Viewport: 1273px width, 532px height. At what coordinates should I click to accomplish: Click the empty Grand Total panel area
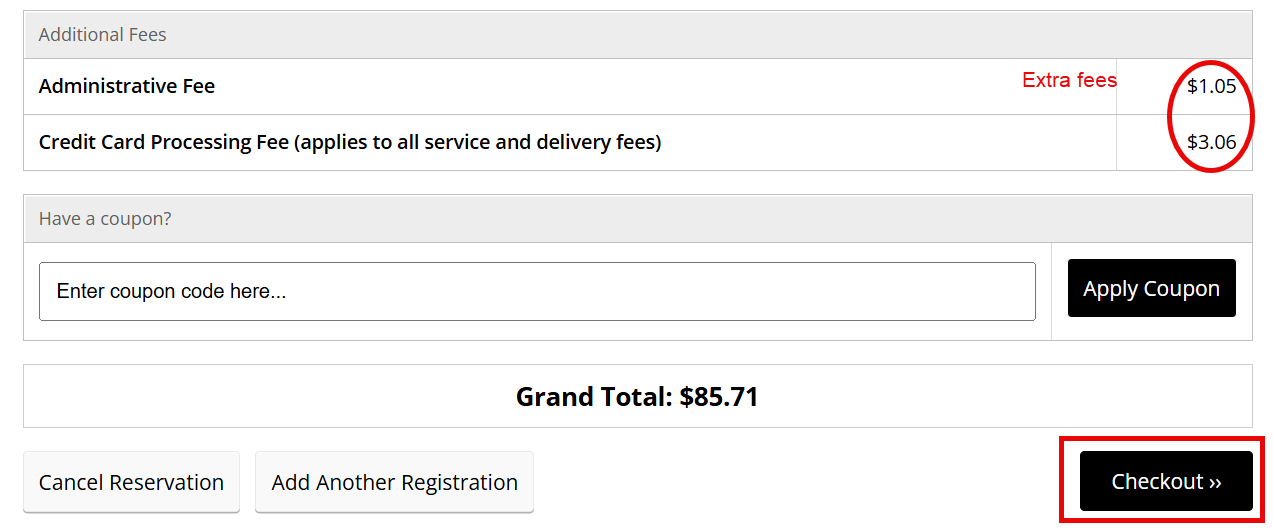(x=1000, y=397)
